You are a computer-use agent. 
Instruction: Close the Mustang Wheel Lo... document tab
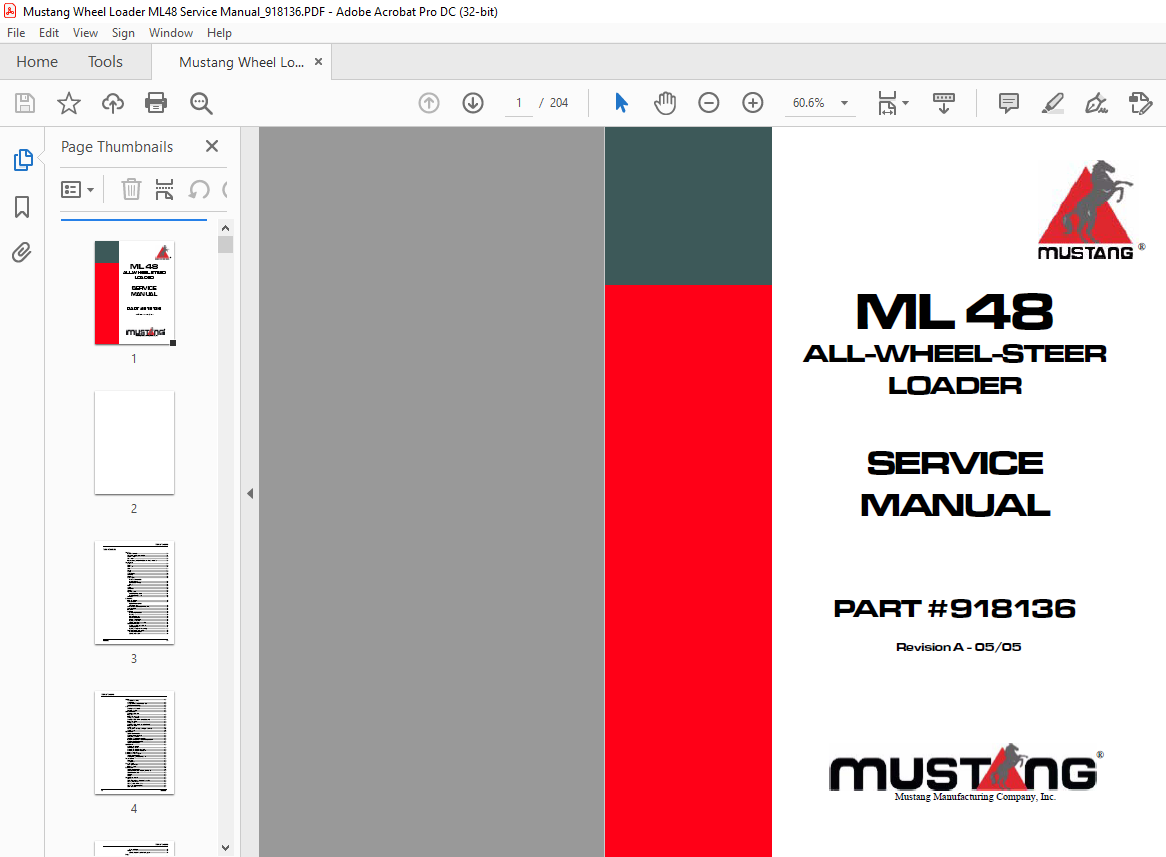[x=318, y=62]
